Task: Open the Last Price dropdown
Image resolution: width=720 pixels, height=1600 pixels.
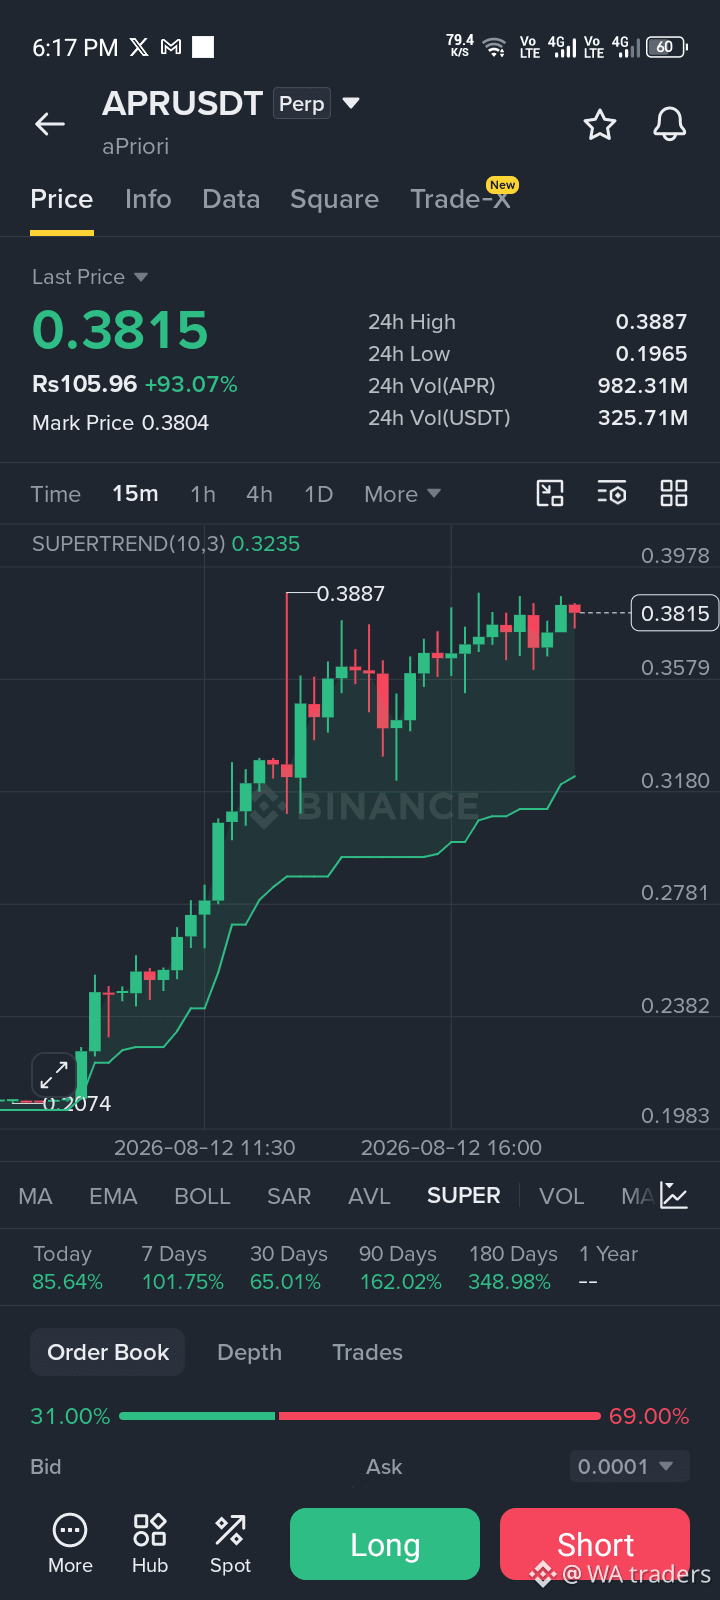Action: tap(90, 277)
